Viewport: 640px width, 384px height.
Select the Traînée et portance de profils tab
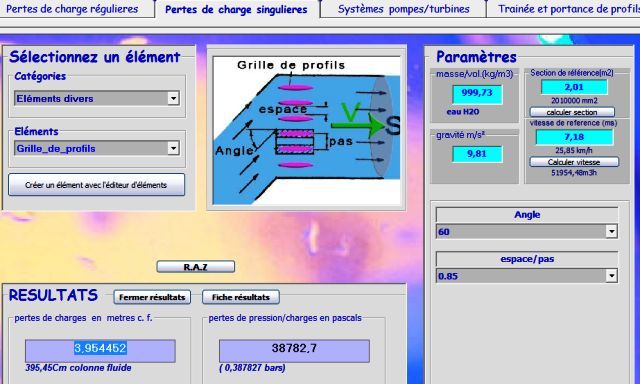click(x=564, y=9)
